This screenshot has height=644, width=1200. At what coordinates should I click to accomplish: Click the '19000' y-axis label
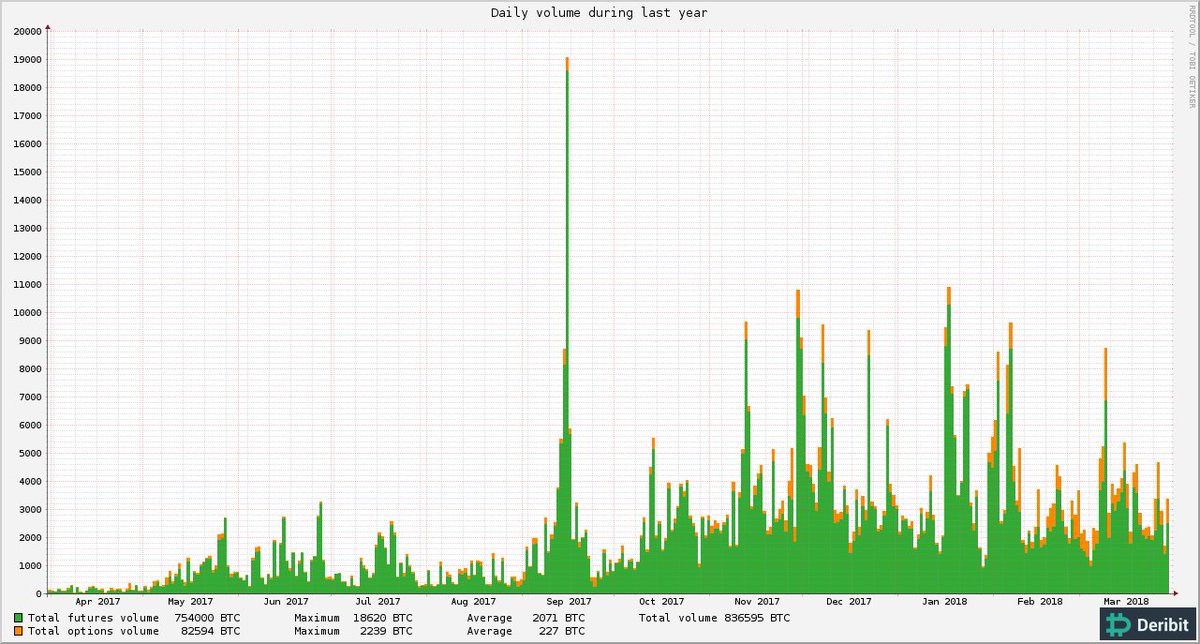(27, 59)
